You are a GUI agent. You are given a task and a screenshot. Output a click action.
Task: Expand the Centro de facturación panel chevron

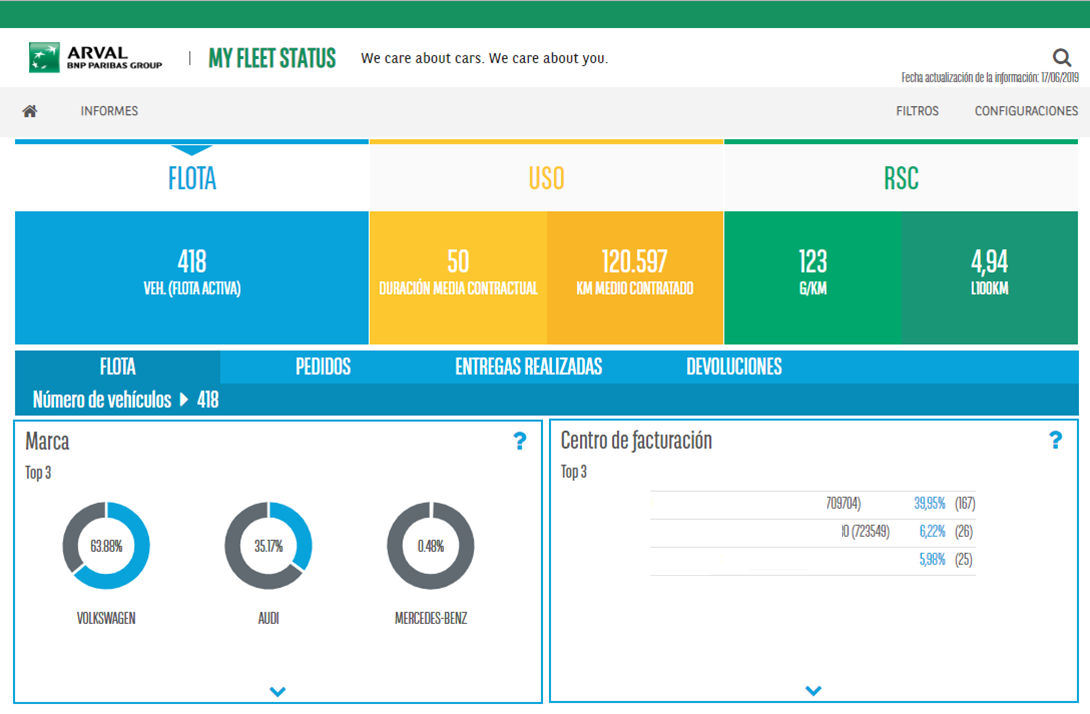coord(813,689)
